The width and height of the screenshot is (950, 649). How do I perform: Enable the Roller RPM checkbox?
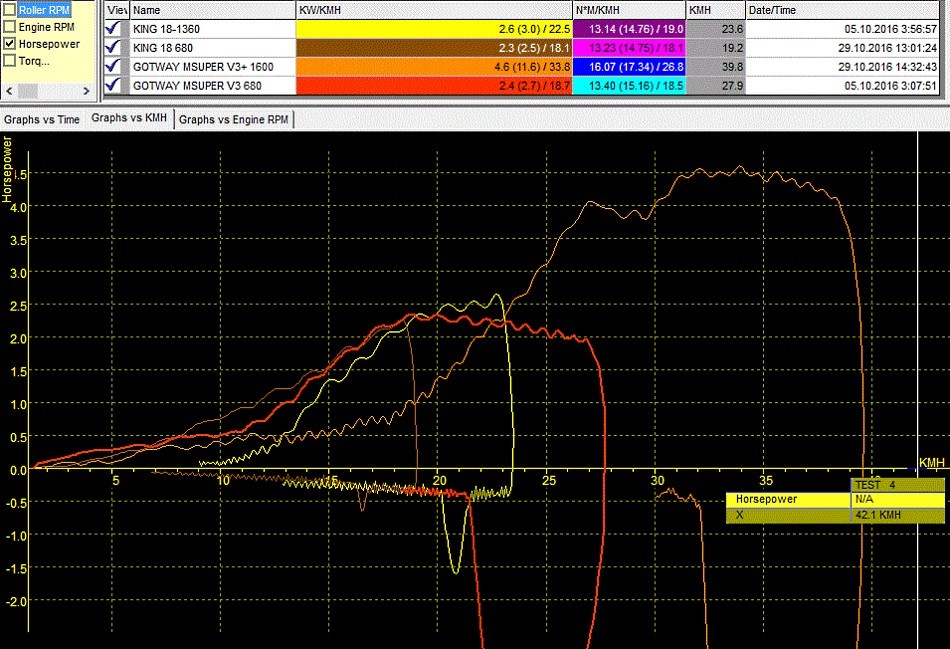[x=10, y=10]
